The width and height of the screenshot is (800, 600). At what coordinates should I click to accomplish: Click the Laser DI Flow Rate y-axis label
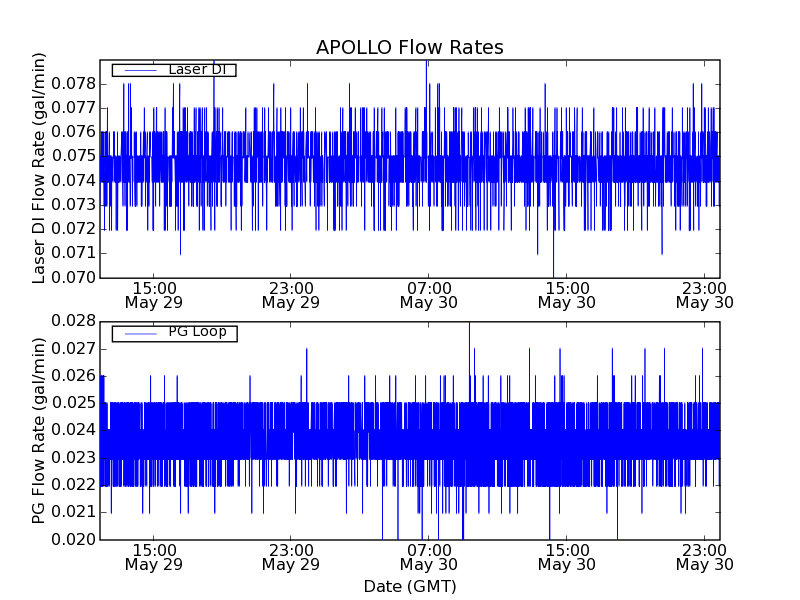point(40,168)
